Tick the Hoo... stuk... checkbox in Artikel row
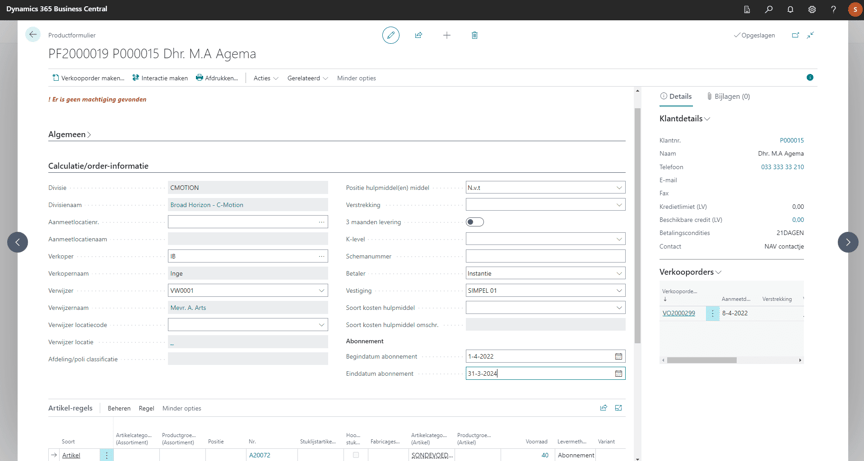The height and width of the screenshot is (461, 864). point(356,455)
